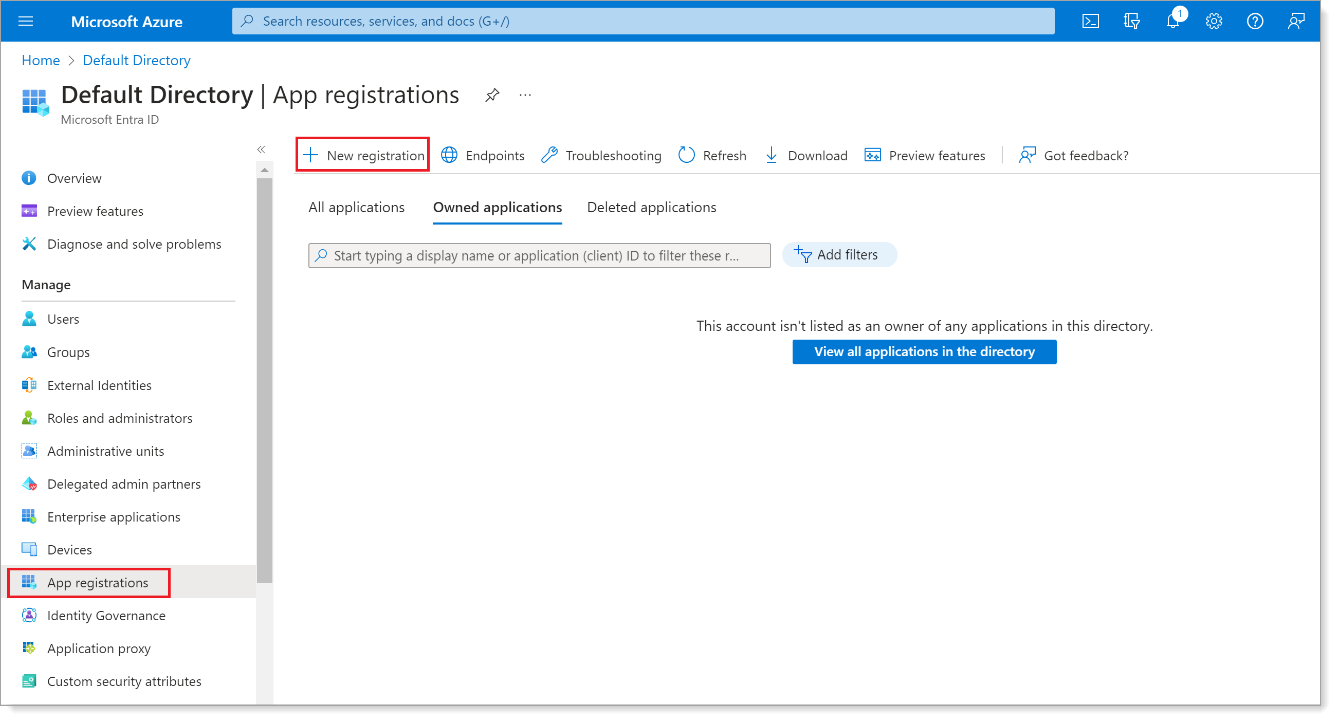Open the notifications bell

[x=1173, y=21]
